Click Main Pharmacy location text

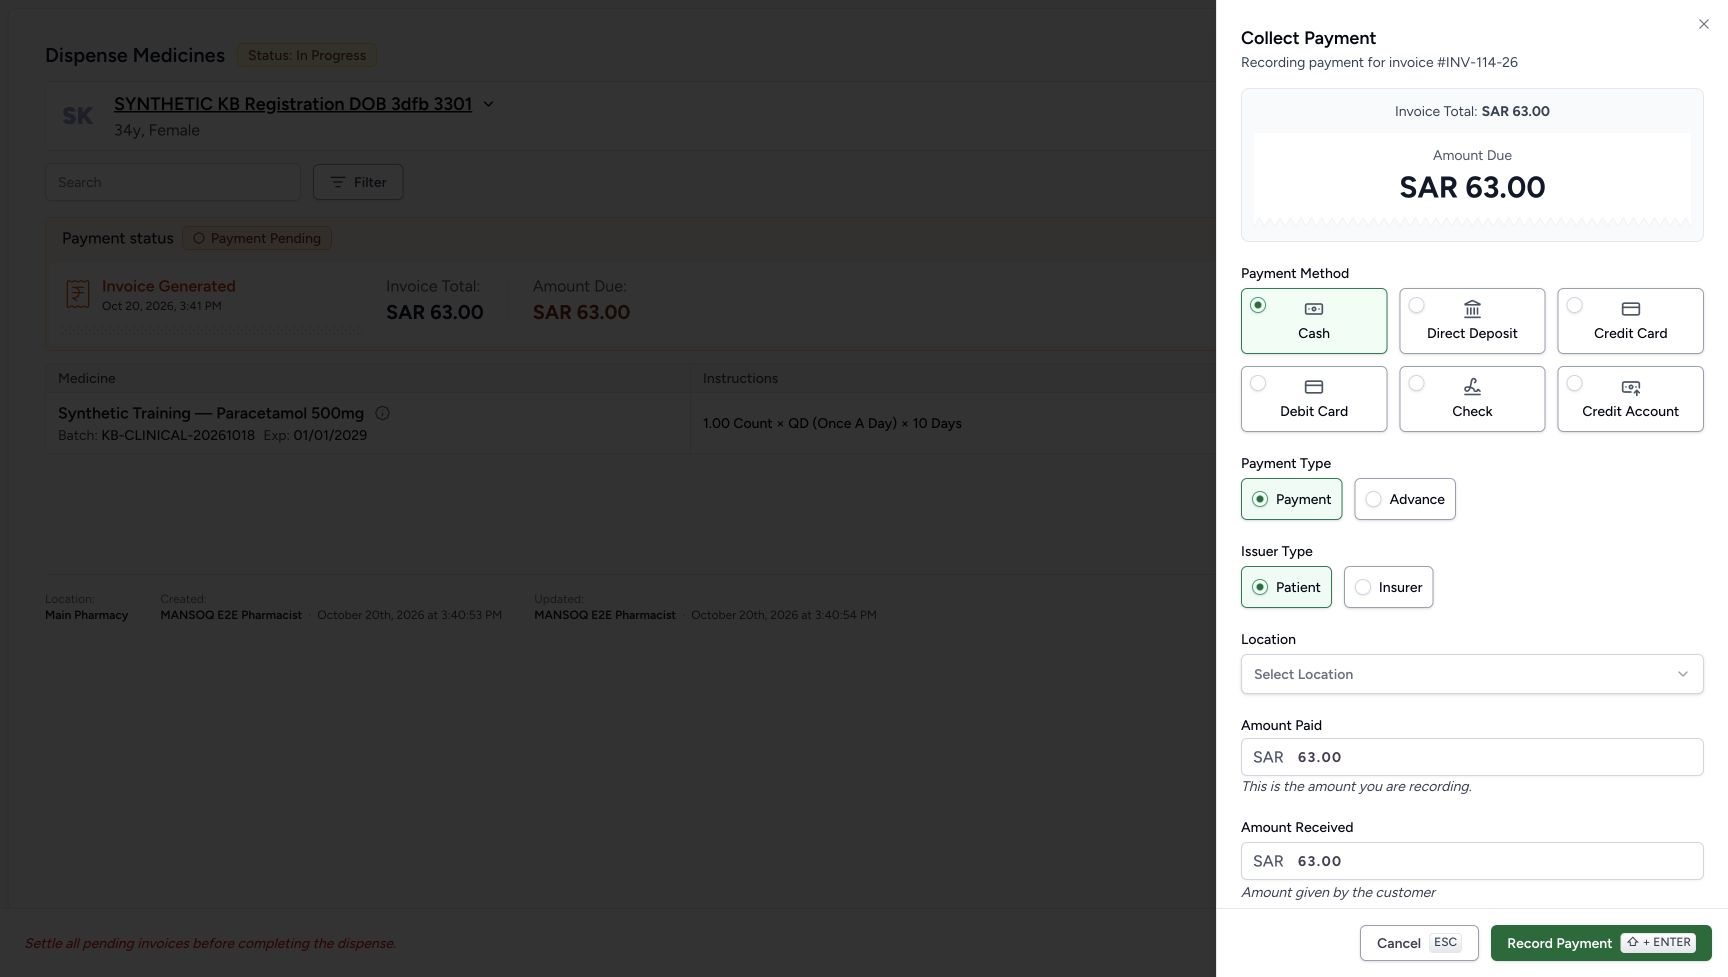[x=87, y=615]
